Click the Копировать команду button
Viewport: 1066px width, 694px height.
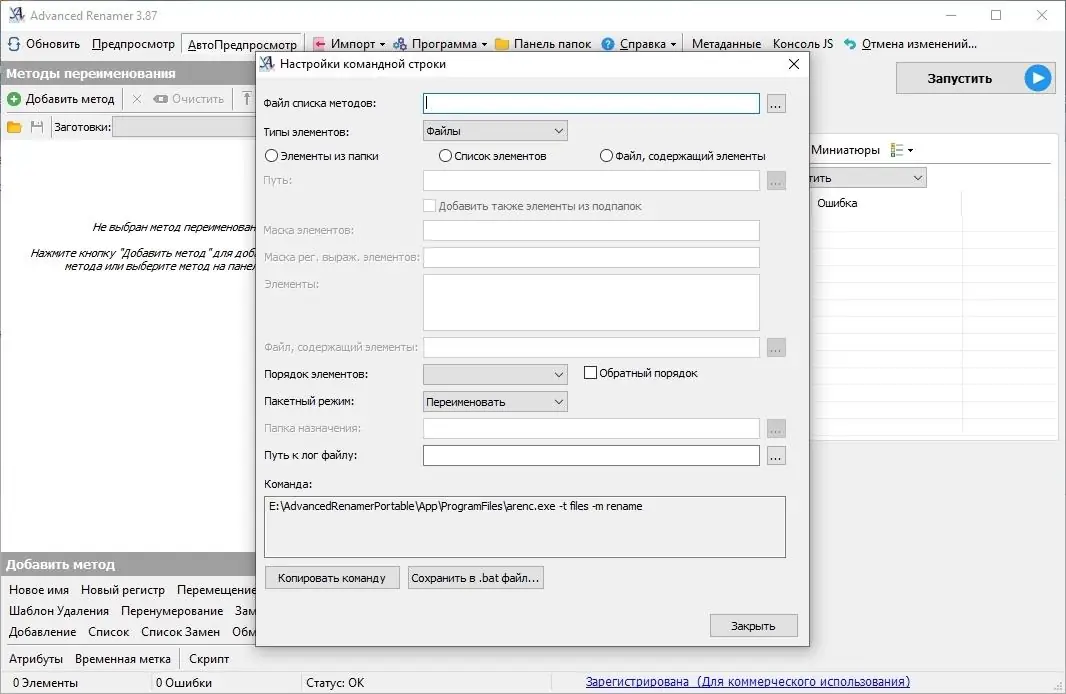coord(331,577)
